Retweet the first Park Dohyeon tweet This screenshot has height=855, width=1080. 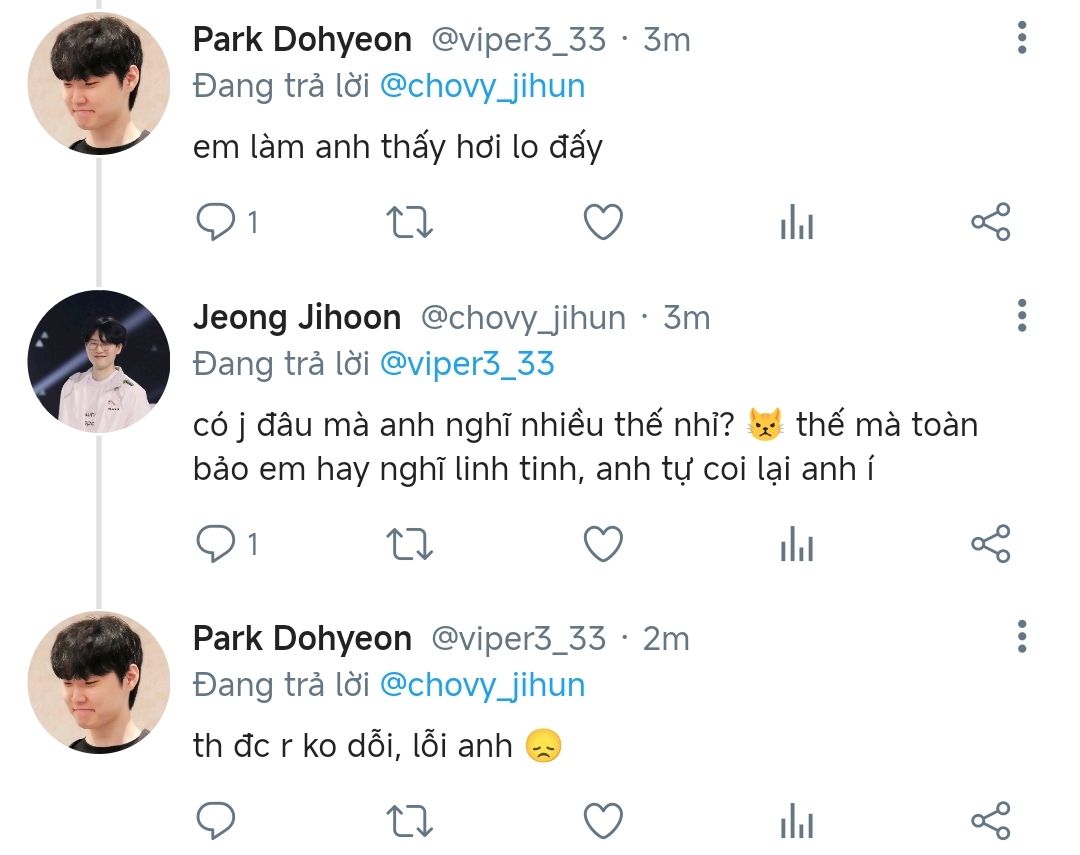[409, 222]
